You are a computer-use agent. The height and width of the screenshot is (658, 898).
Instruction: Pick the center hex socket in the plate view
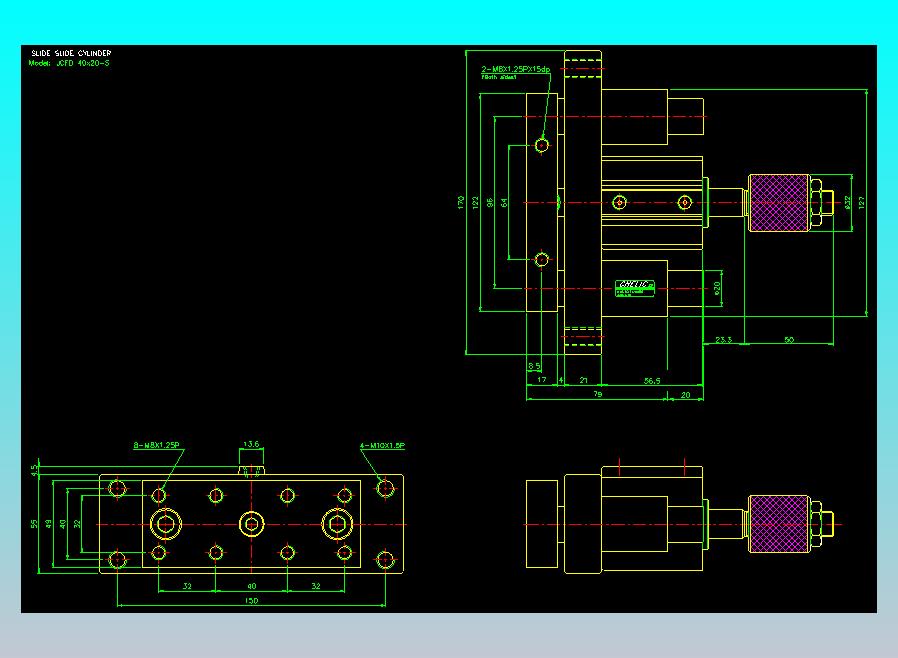(x=251, y=524)
